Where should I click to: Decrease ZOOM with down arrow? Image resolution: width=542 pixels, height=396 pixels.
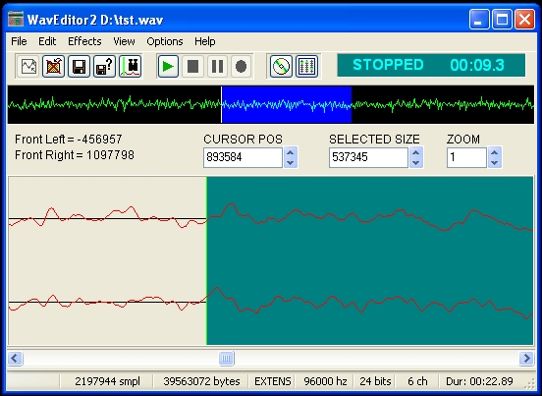(x=495, y=162)
